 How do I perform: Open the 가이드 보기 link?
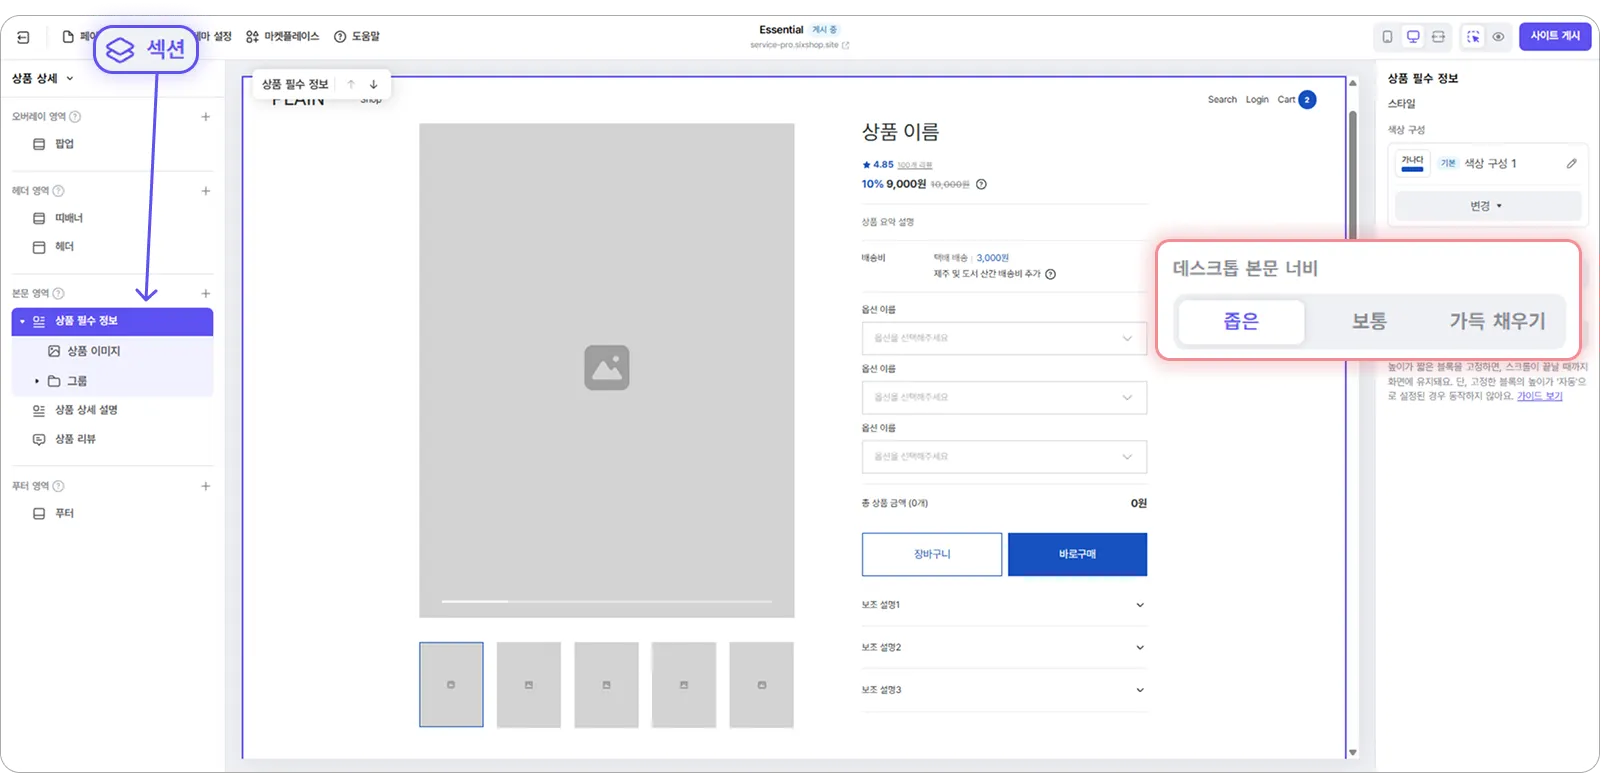click(1539, 397)
